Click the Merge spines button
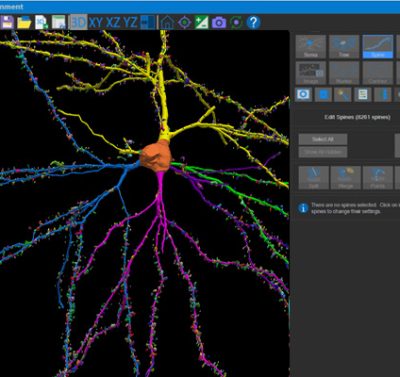Viewport: 400px width, 377px height. coord(345,178)
